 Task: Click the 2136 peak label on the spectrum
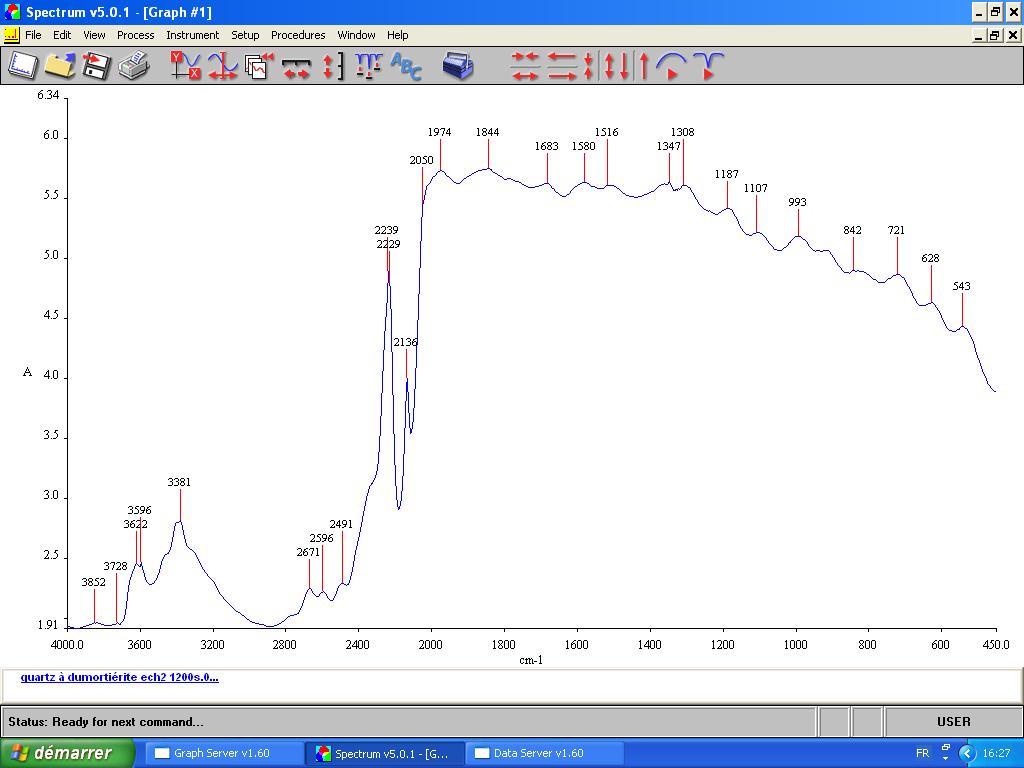[x=405, y=342]
